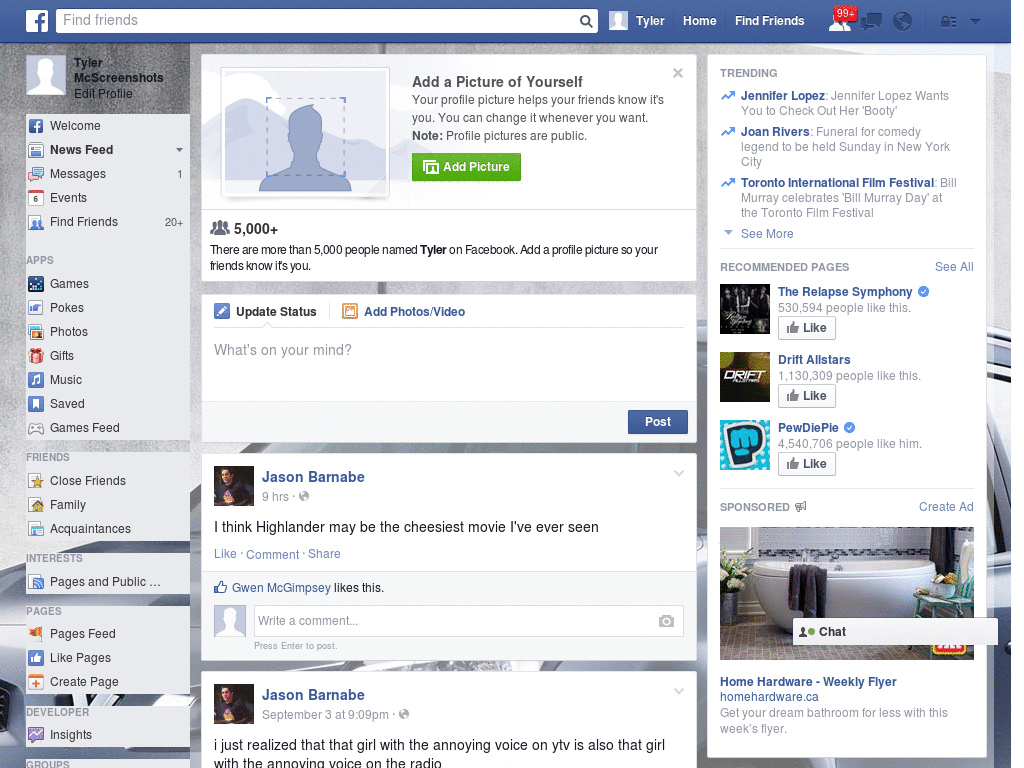The image size is (1024, 768).
Task: Open Gwen McGimpsey profile link
Action: pyautogui.click(x=281, y=588)
